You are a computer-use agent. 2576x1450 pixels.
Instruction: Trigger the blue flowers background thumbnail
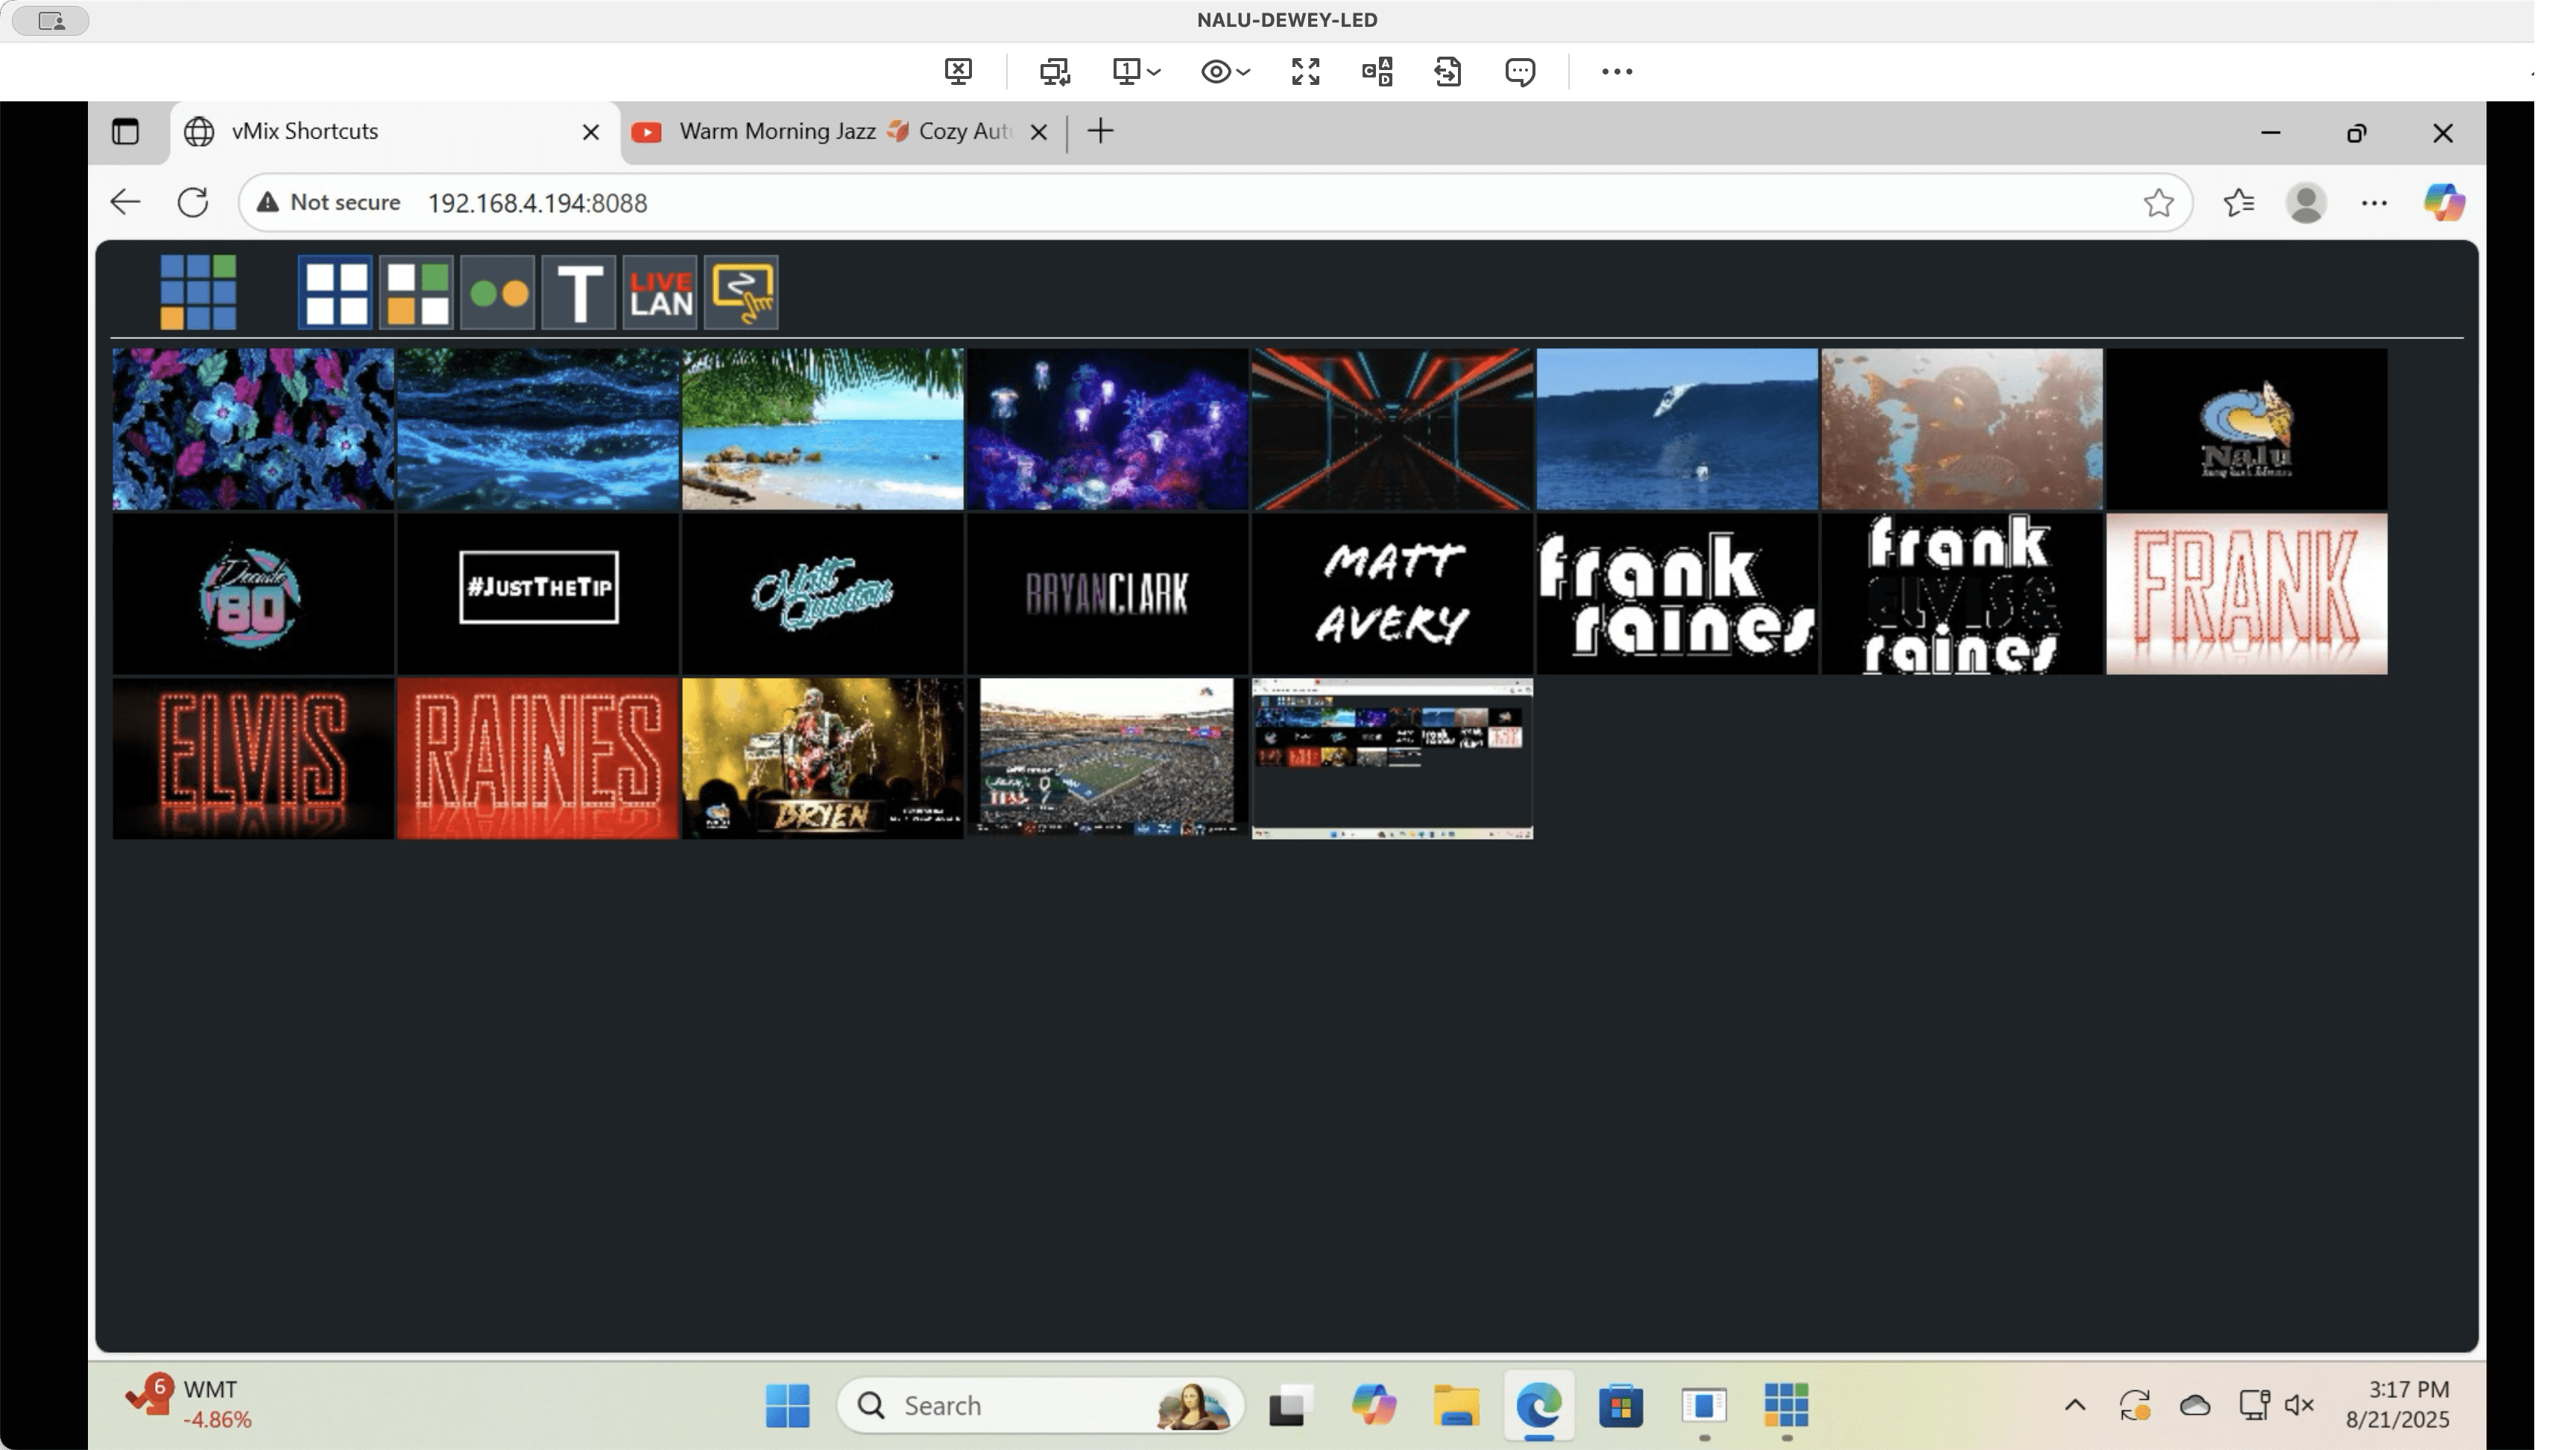point(253,429)
